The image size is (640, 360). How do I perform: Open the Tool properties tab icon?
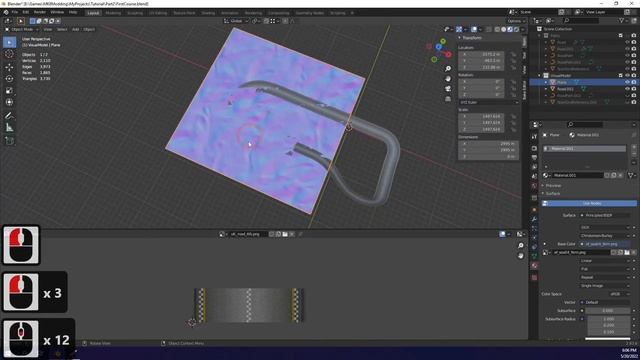point(534,137)
